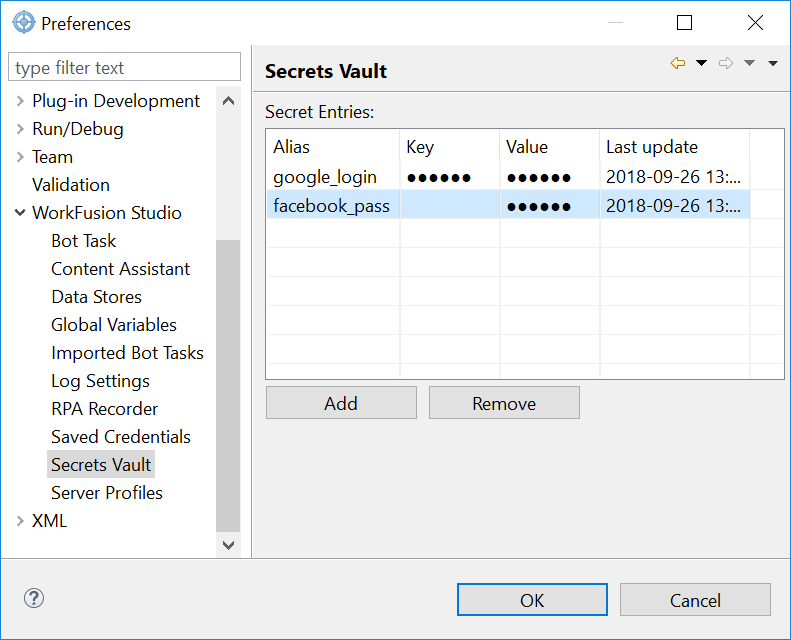Close the Preferences dialog
791x640 pixels.
tap(755, 23)
